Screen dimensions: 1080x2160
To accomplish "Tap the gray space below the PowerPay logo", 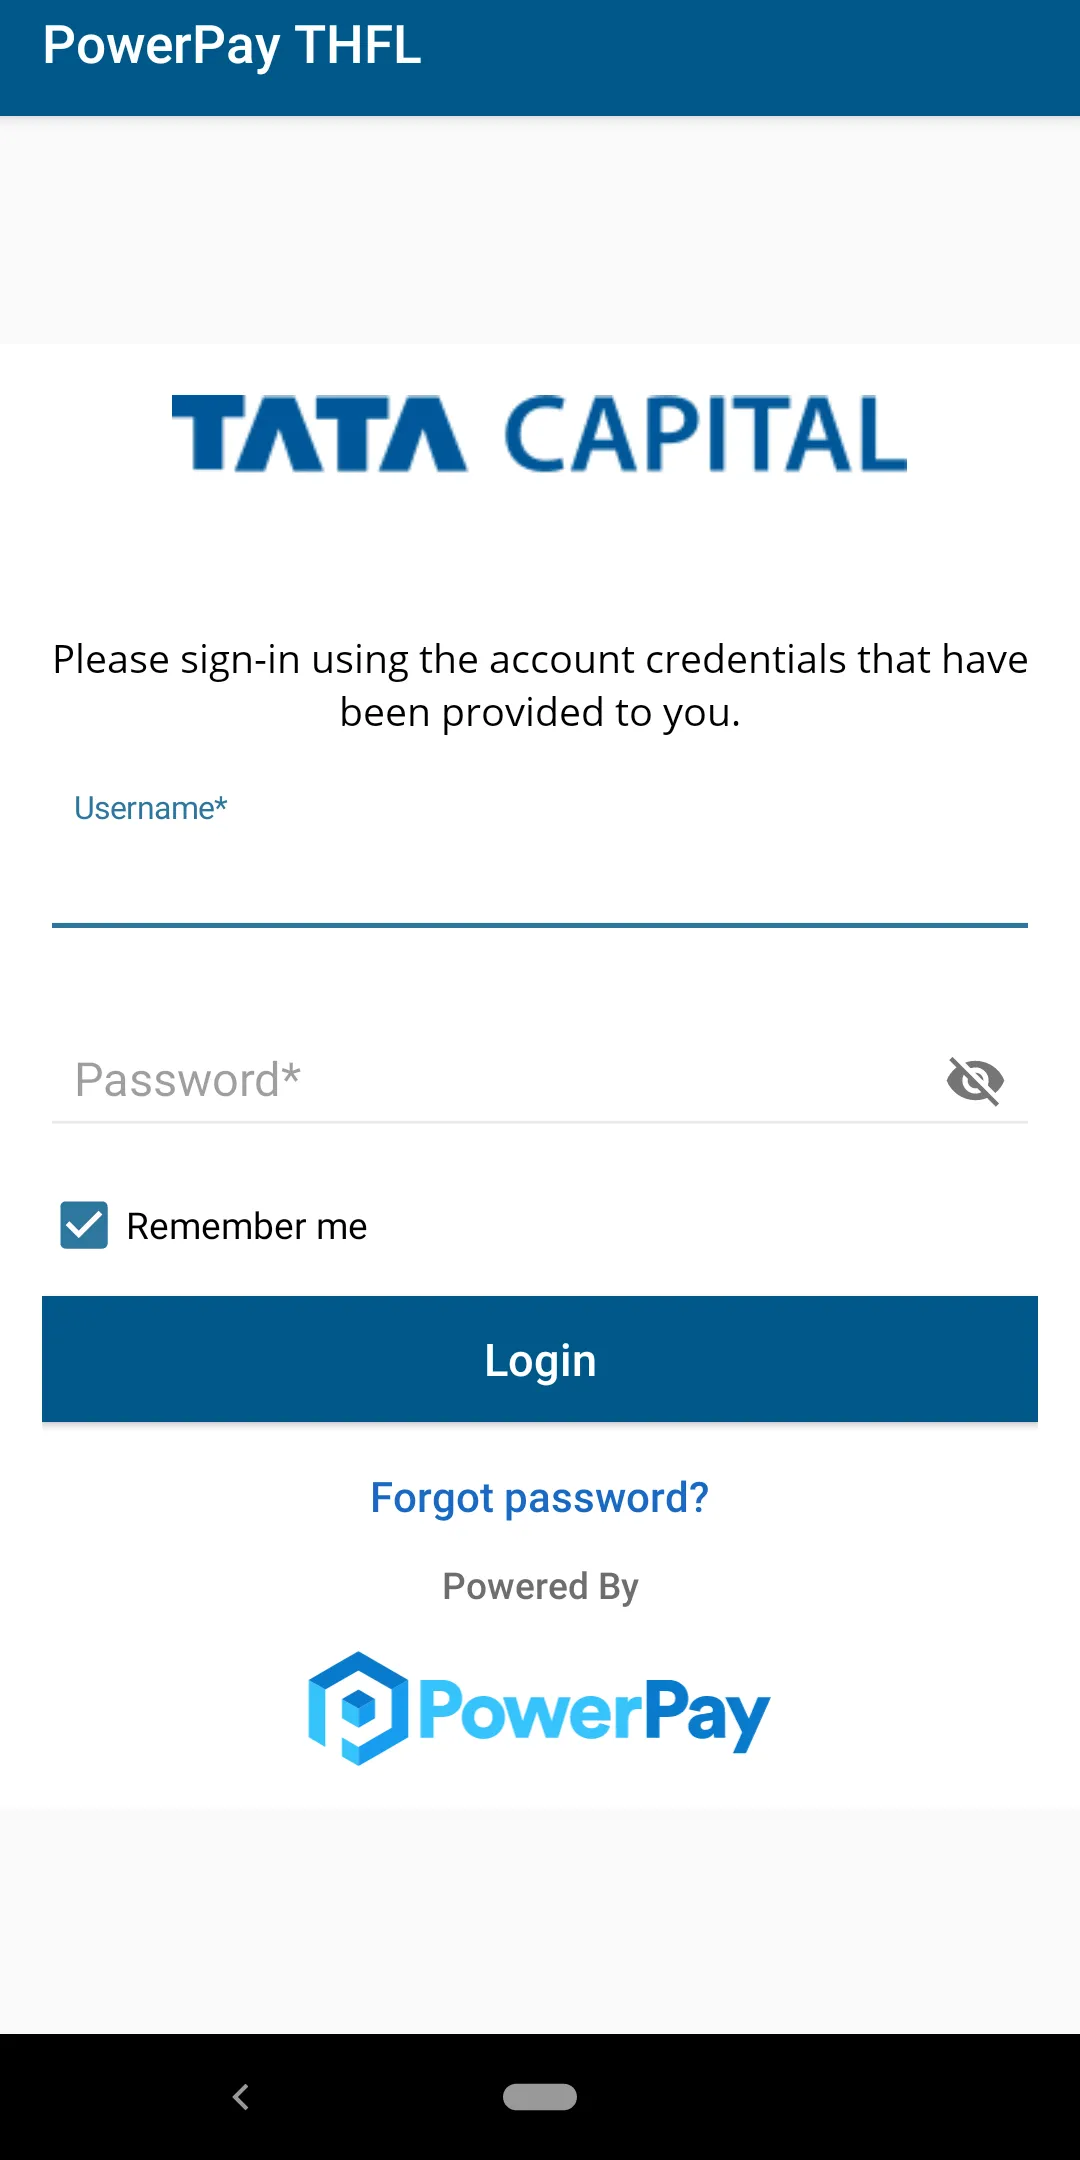I will pyautogui.click(x=540, y=1920).
